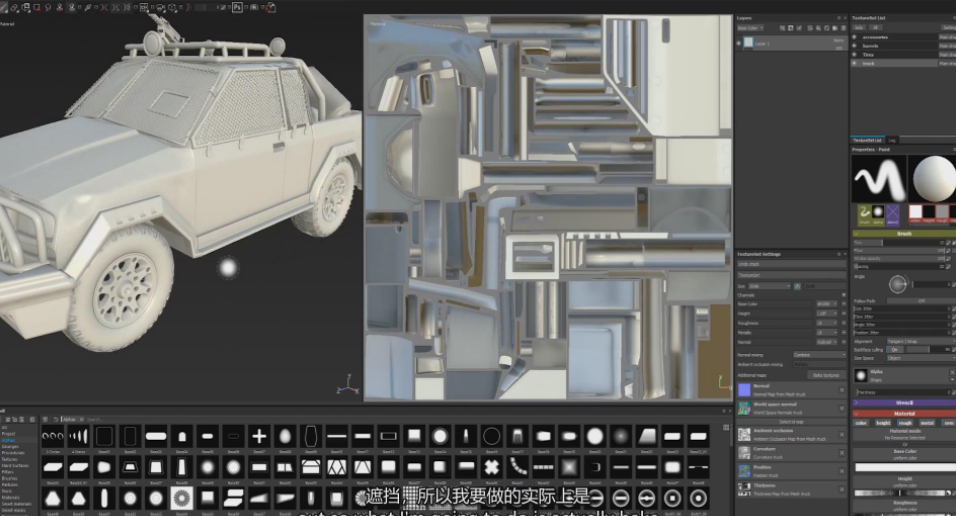Toggle visibility of accessories texture set
Screen dimensions: 956x516
pyautogui.click(x=854, y=37)
